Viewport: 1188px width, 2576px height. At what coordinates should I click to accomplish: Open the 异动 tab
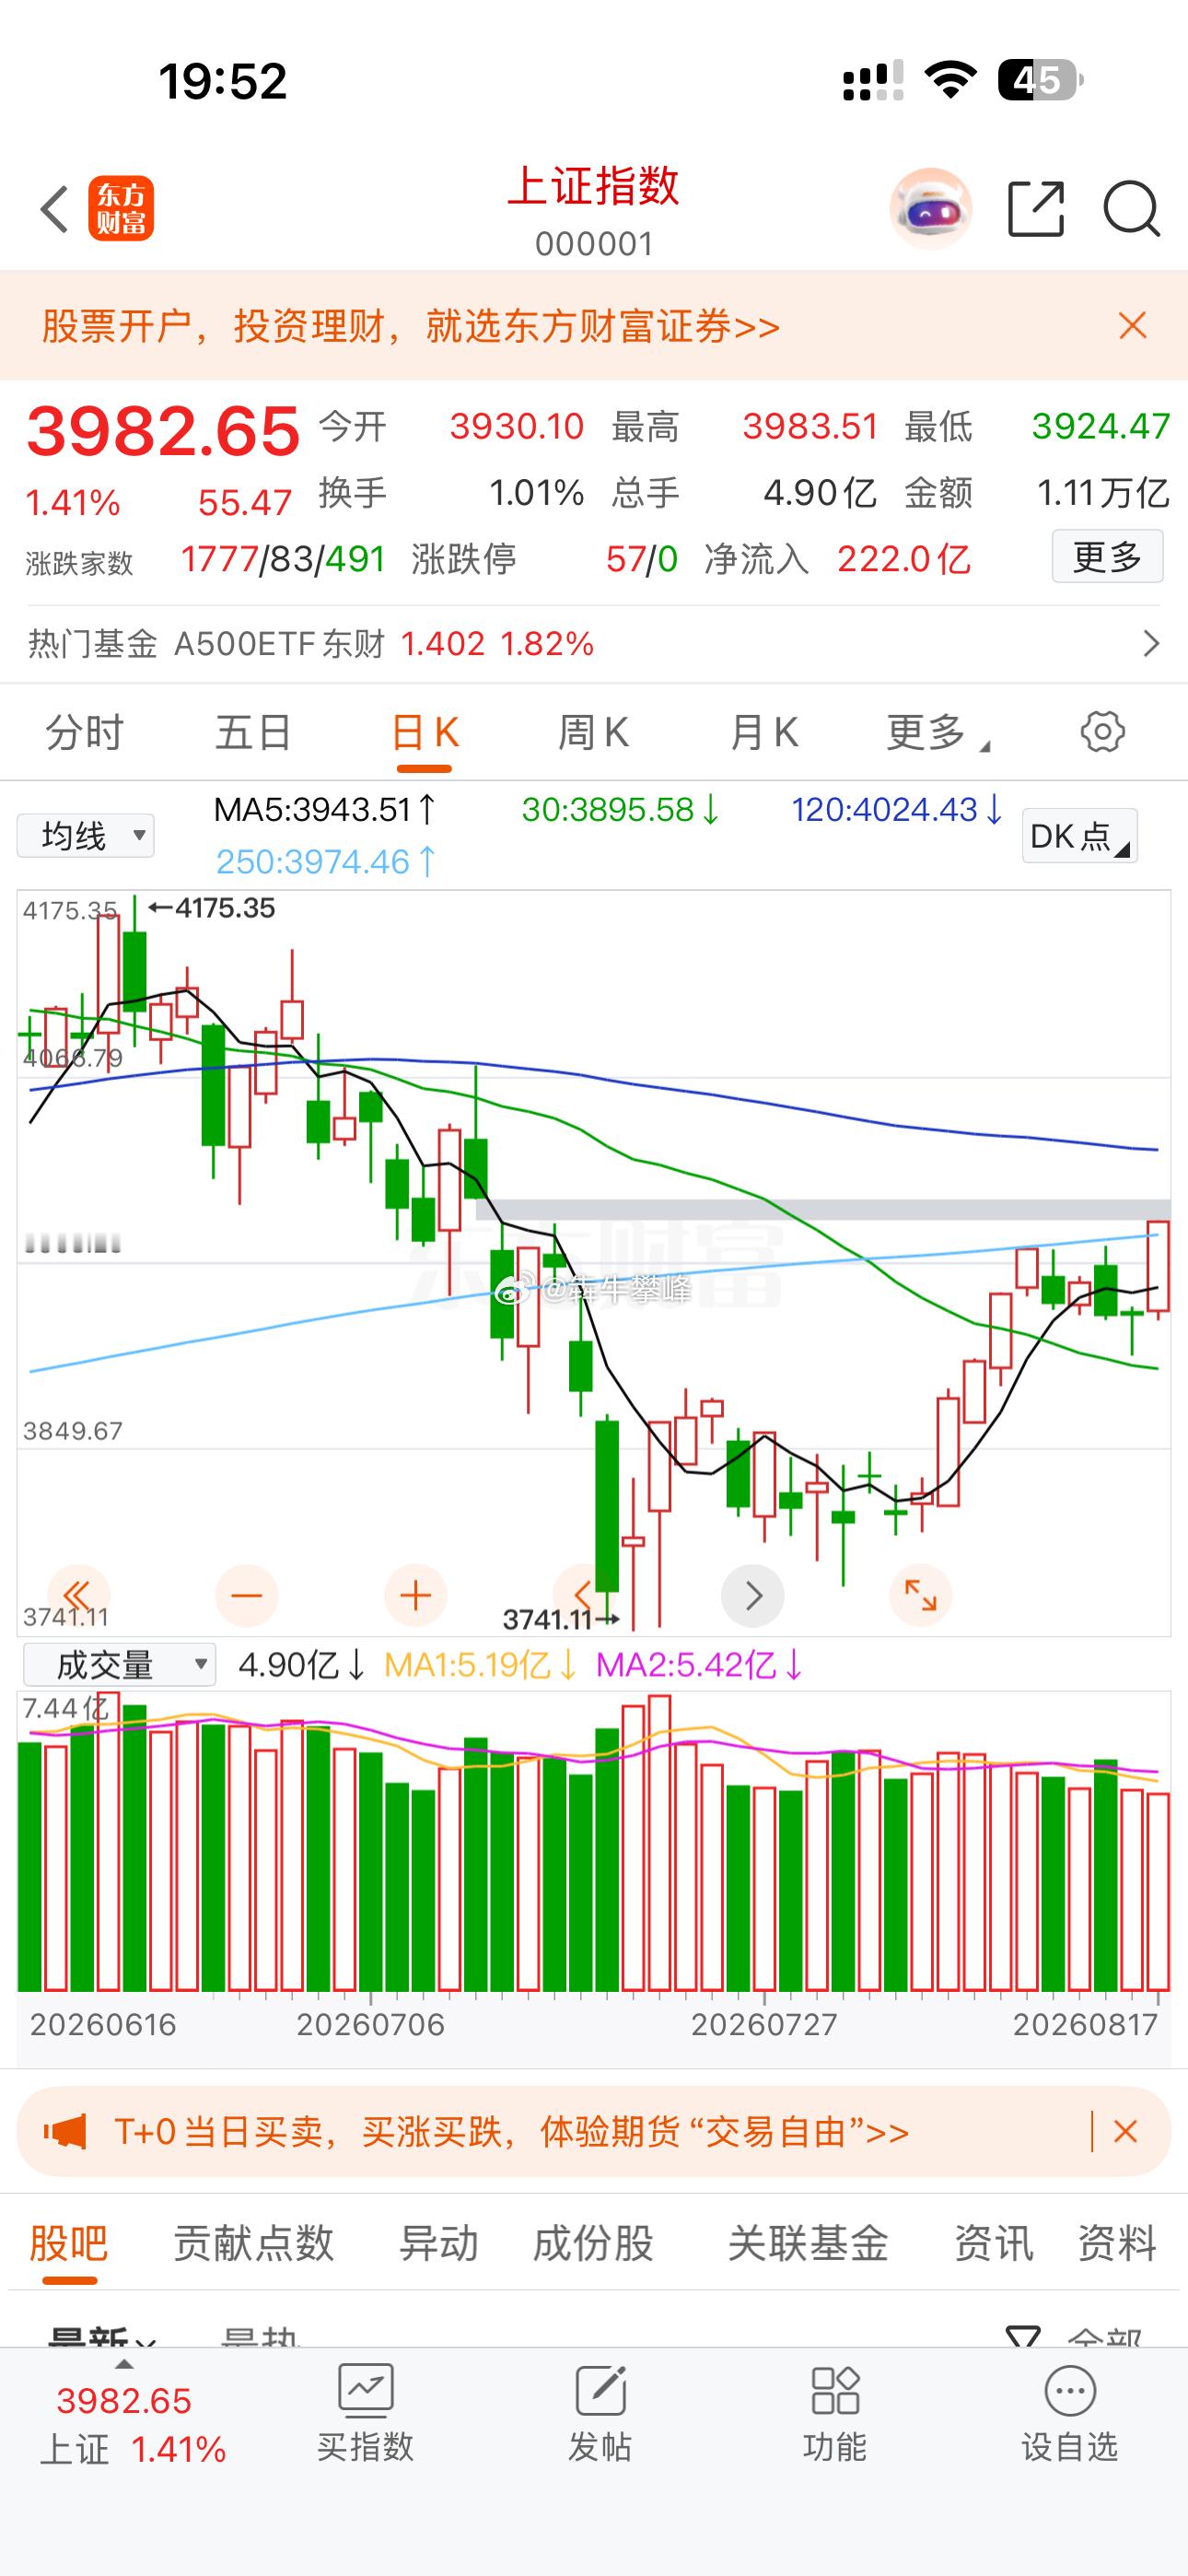438,2243
